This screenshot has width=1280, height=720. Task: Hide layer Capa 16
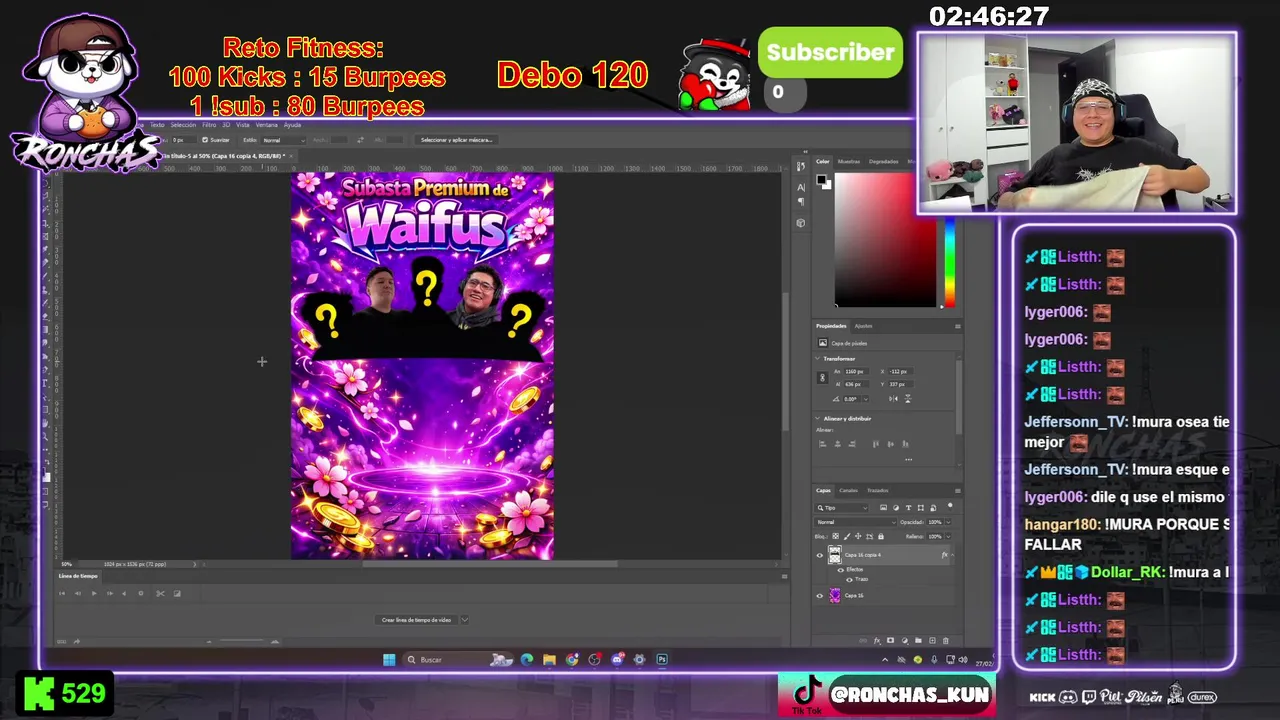tap(820, 596)
